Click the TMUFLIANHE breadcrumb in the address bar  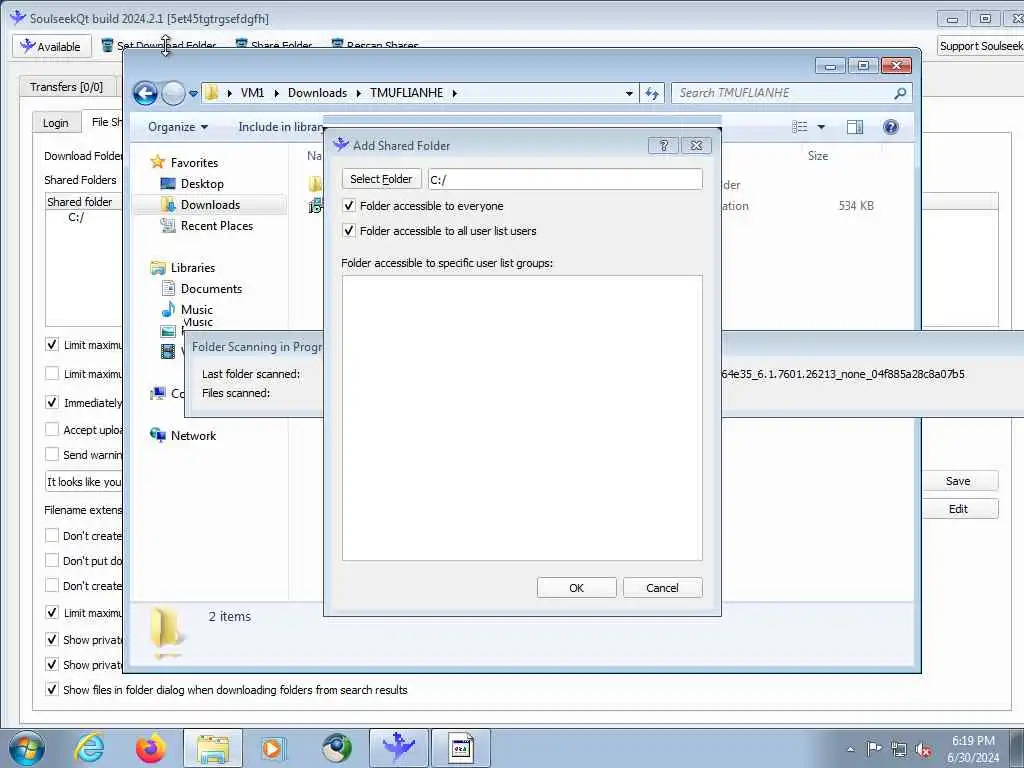click(406, 93)
